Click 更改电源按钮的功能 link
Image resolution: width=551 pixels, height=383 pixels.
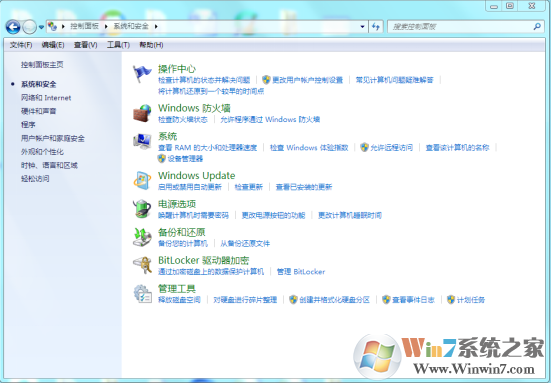coord(273,215)
